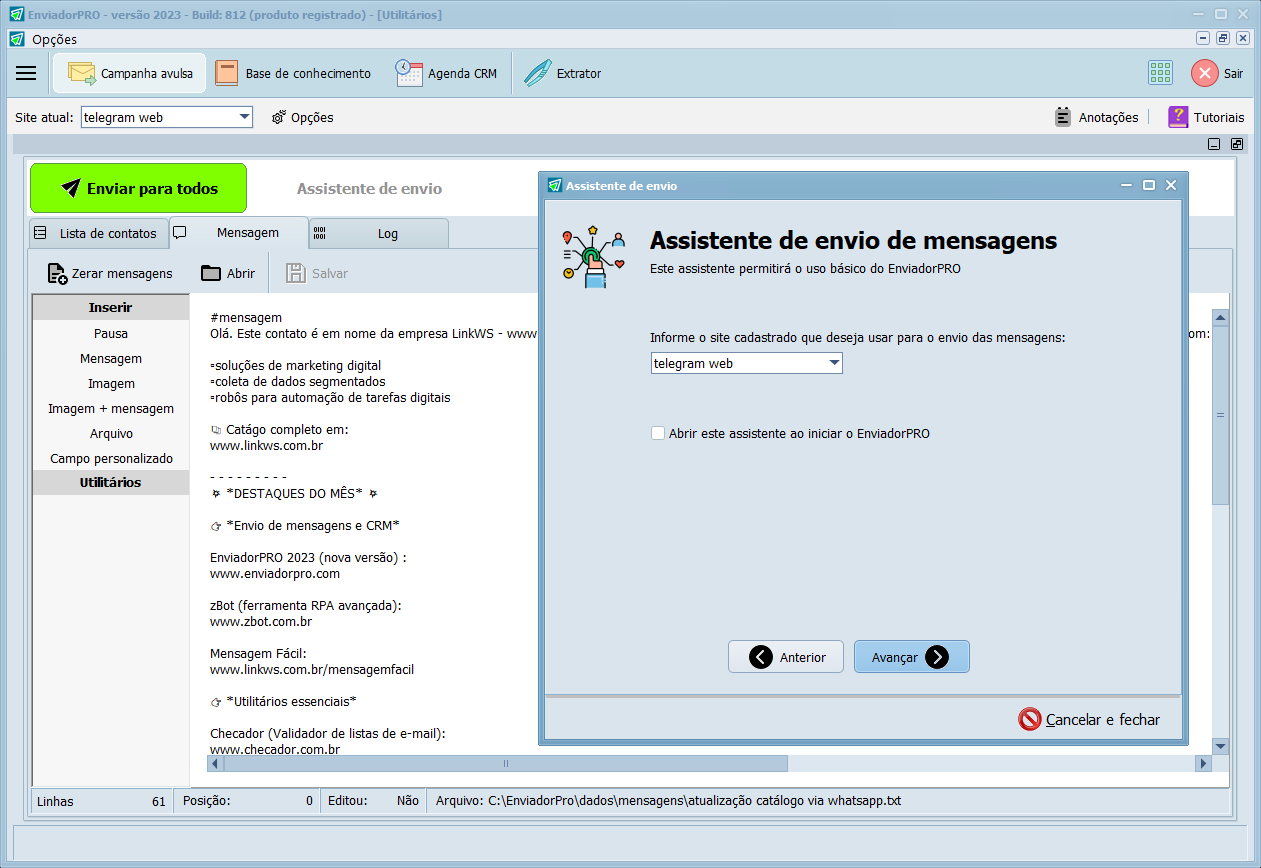Viewport: 1261px width, 868px height.
Task: Insert an Imagem item
Action: tap(111, 383)
